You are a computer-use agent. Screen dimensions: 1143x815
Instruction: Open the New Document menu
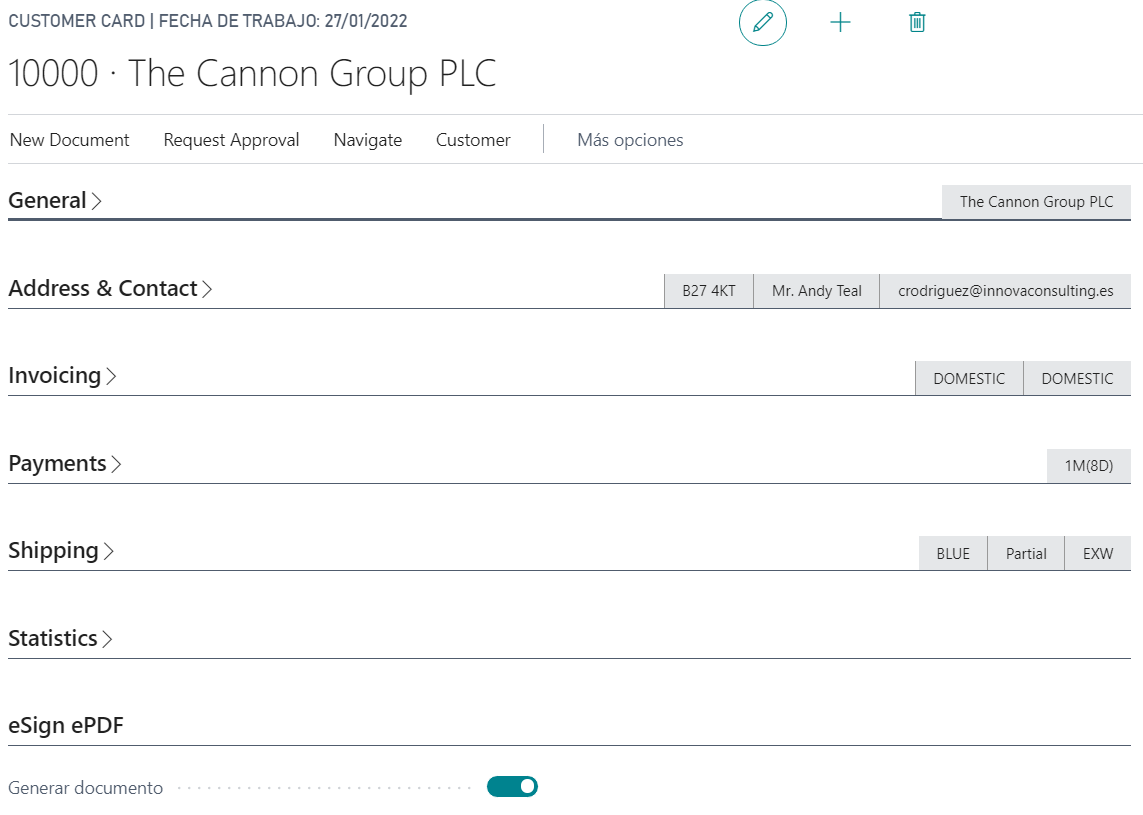point(69,140)
